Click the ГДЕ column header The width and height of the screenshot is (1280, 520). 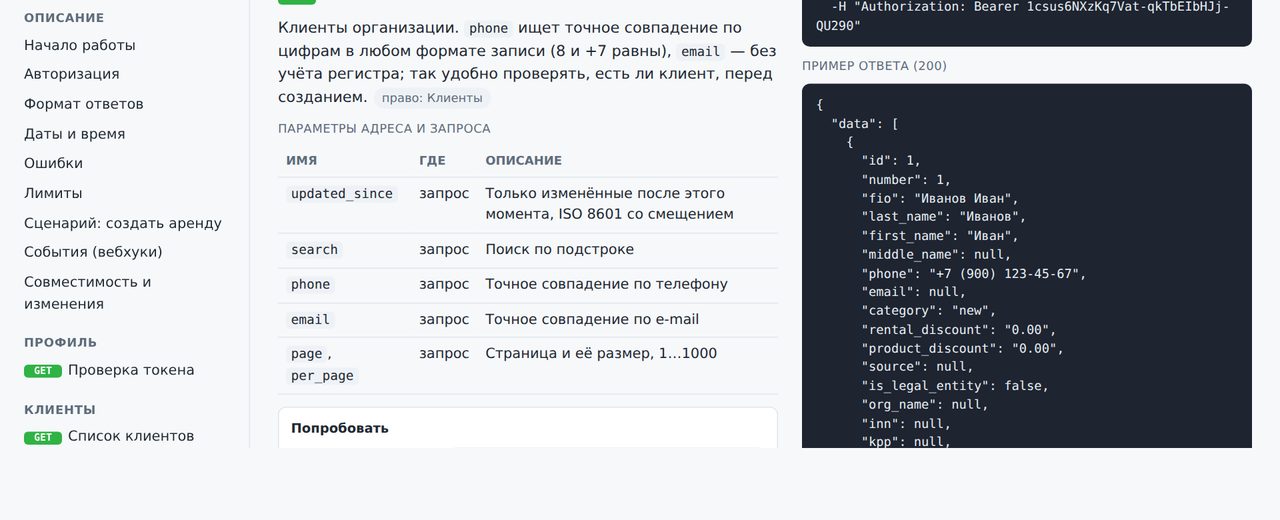coord(433,160)
